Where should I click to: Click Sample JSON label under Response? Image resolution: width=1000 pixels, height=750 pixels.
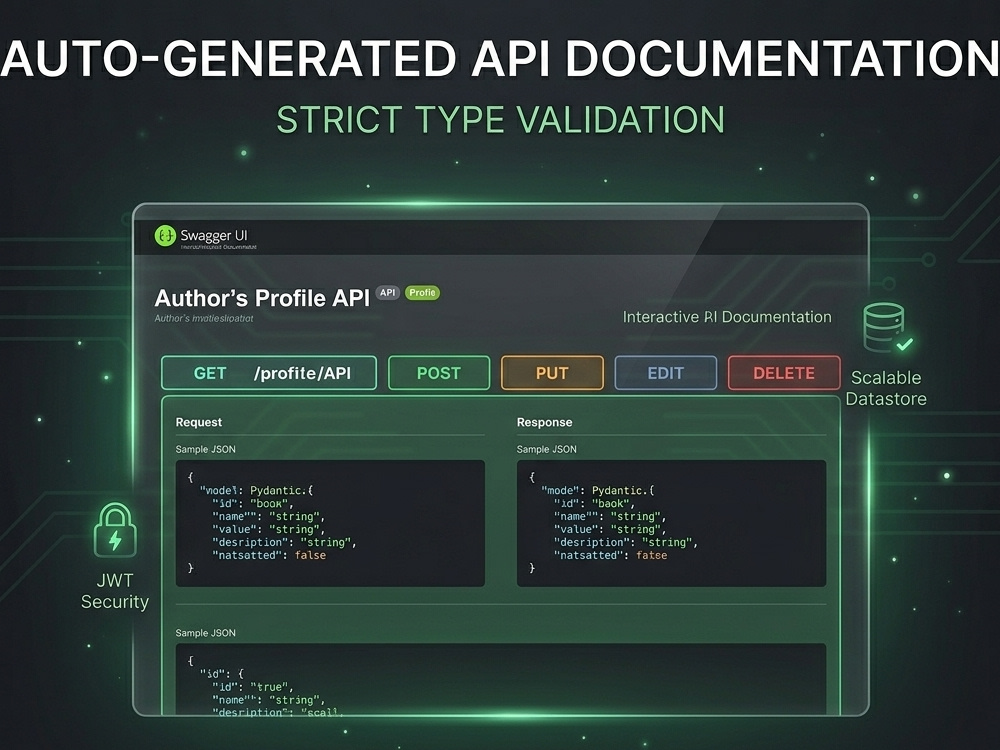click(547, 449)
